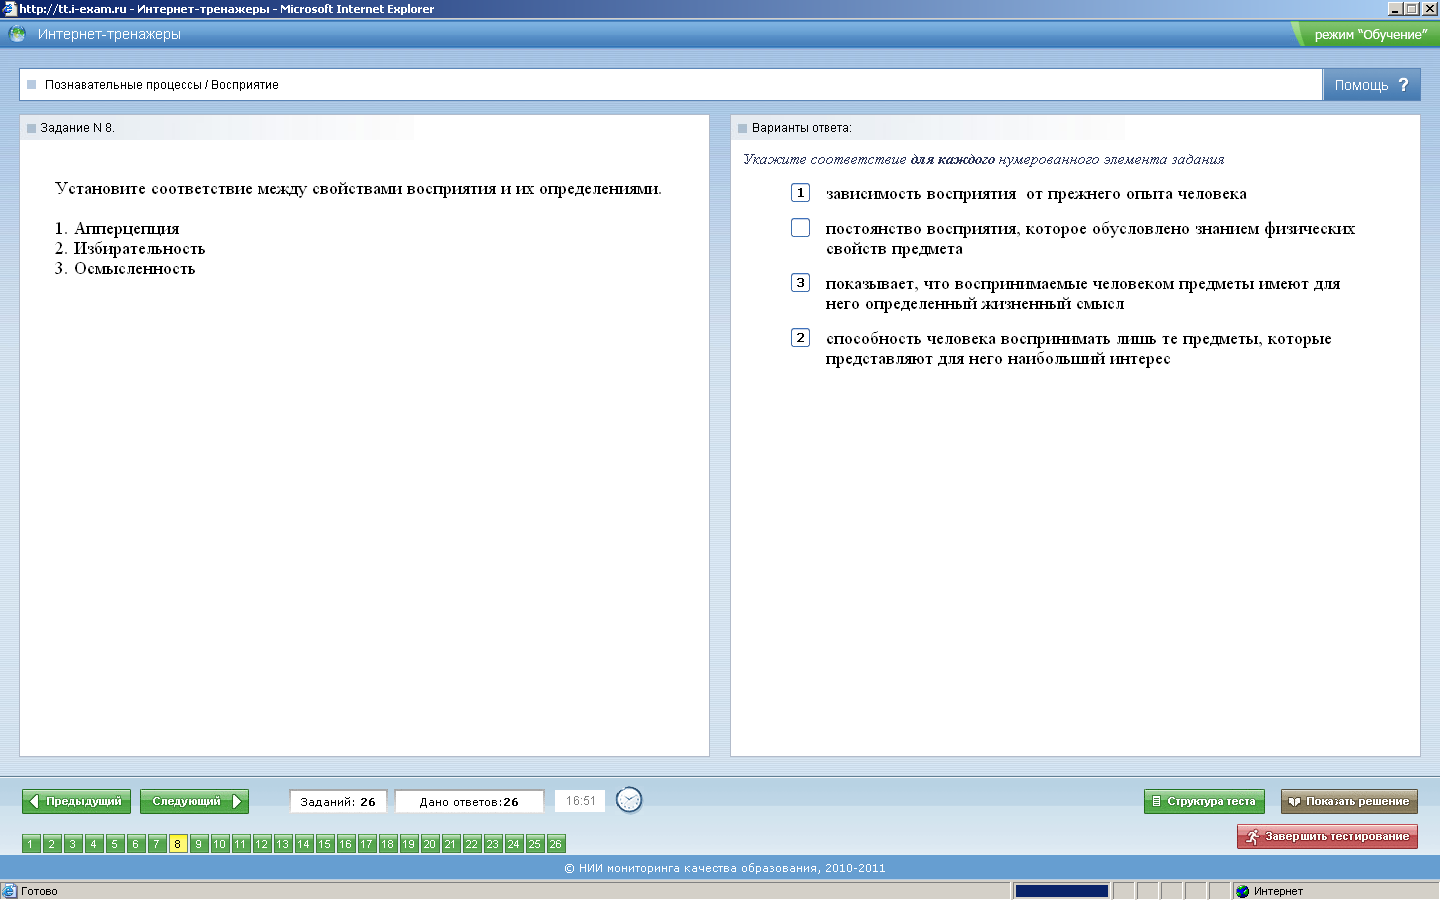This screenshot has width=1440, height=900.
Task: Click the 16:51 timer display
Action: pos(580,801)
